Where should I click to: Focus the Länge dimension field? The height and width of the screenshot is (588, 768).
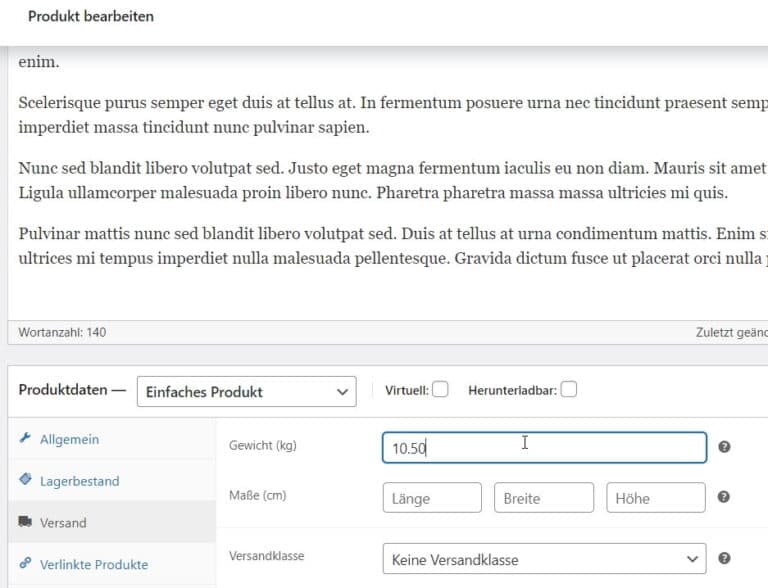(432, 498)
